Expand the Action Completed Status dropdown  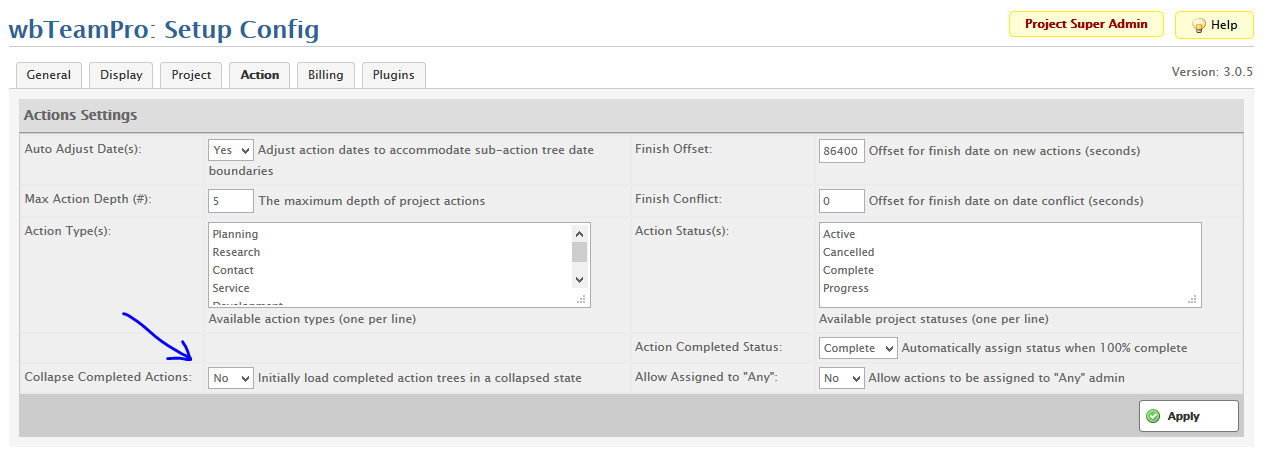pos(859,348)
